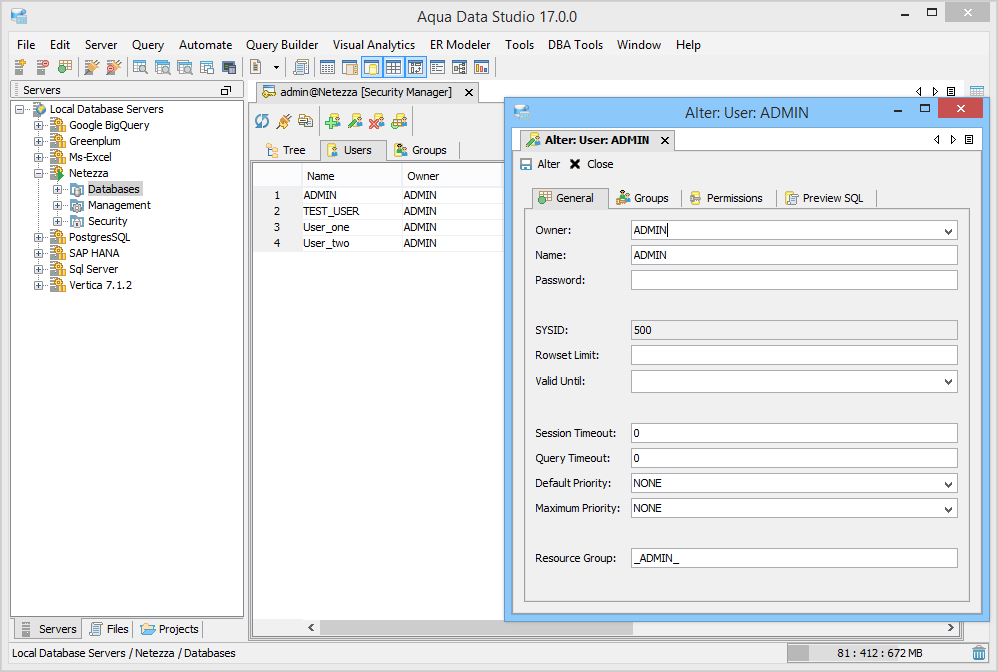Expand the PostgreSQL server node

point(38,237)
